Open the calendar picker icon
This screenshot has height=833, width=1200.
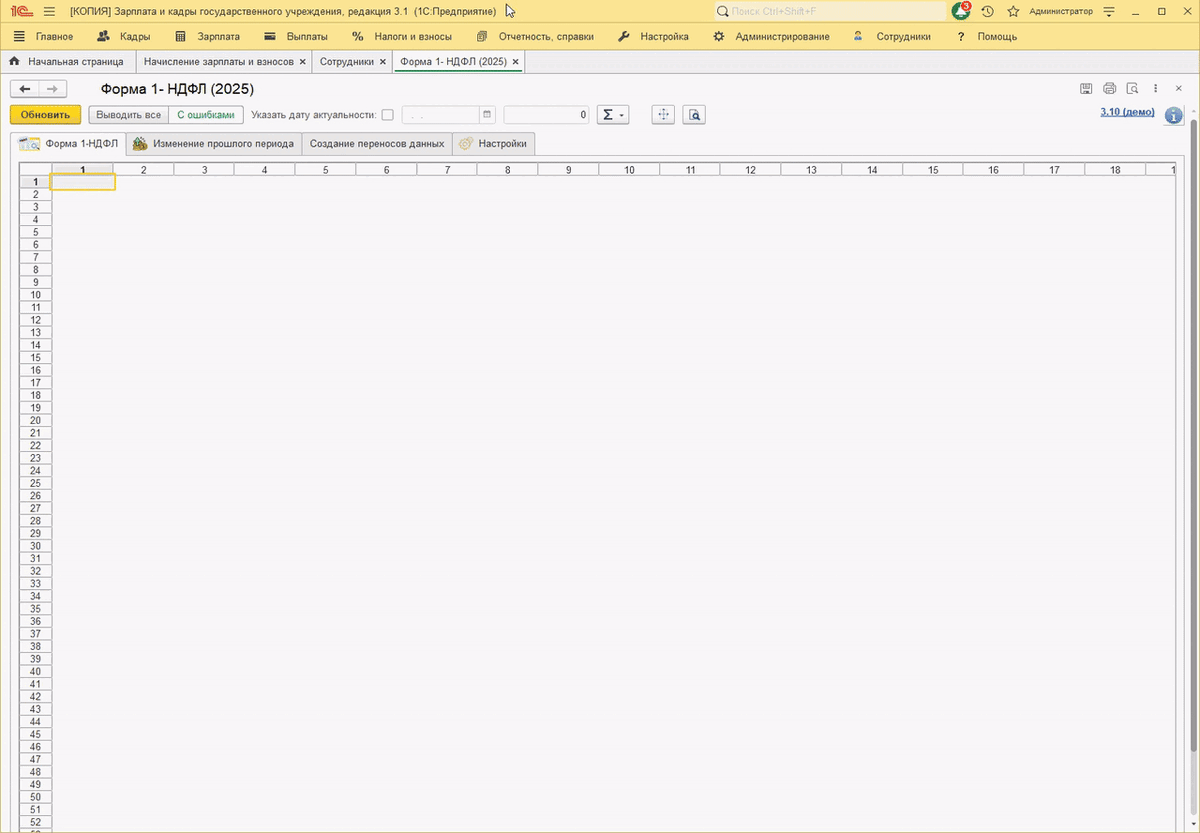click(x=487, y=115)
